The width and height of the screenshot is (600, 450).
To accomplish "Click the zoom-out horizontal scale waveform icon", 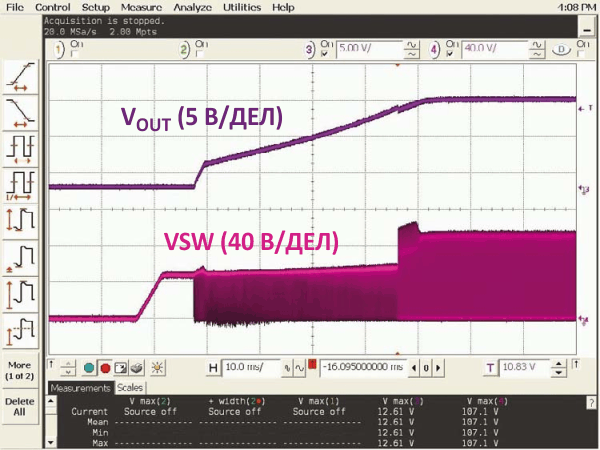I will pyautogui.click(x=287, y=368).
